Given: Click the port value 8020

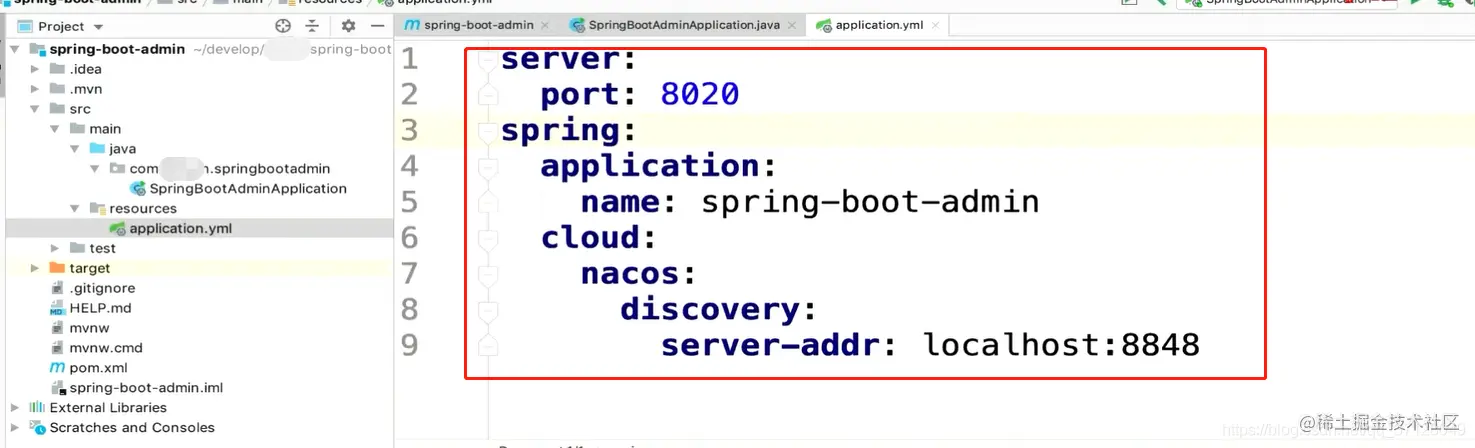Looking at the screenshot, I should click(x=700, y=94).
